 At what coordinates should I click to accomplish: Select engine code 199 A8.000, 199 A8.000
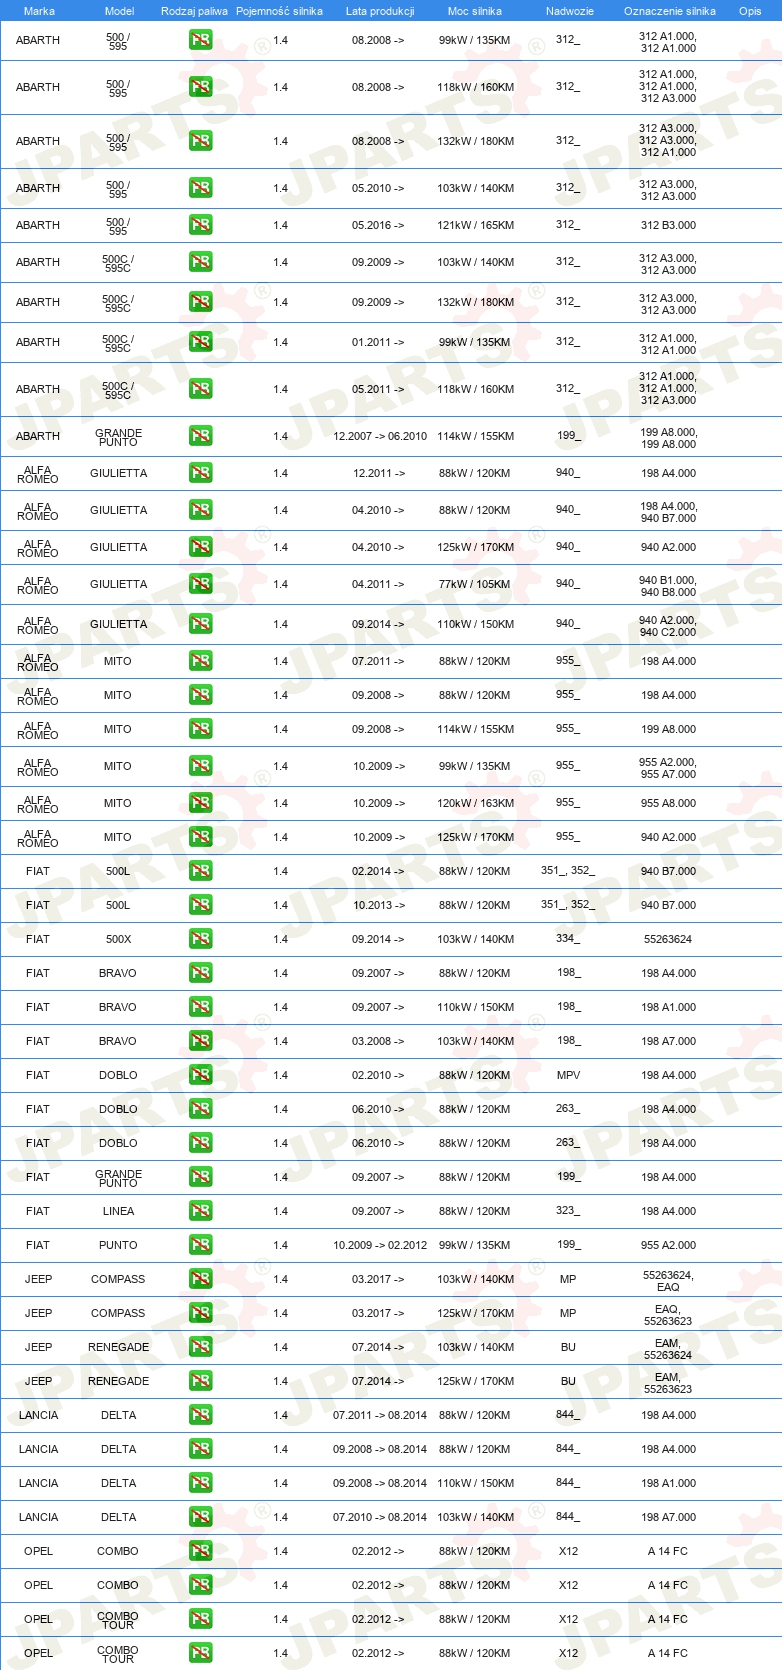tap(668, 437)
